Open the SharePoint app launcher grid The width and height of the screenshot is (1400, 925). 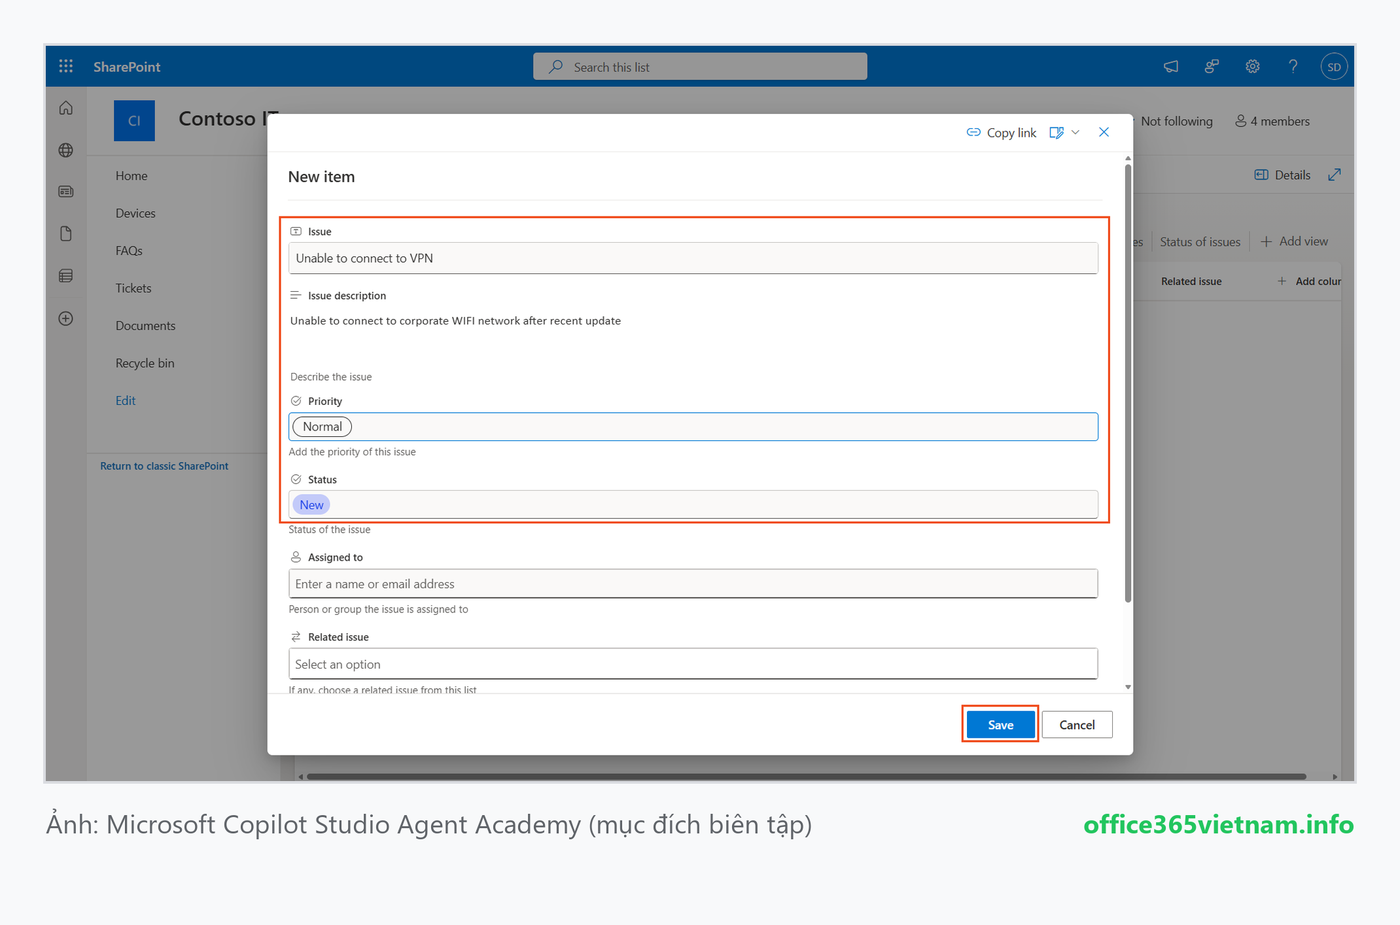[x=66, y=66]
